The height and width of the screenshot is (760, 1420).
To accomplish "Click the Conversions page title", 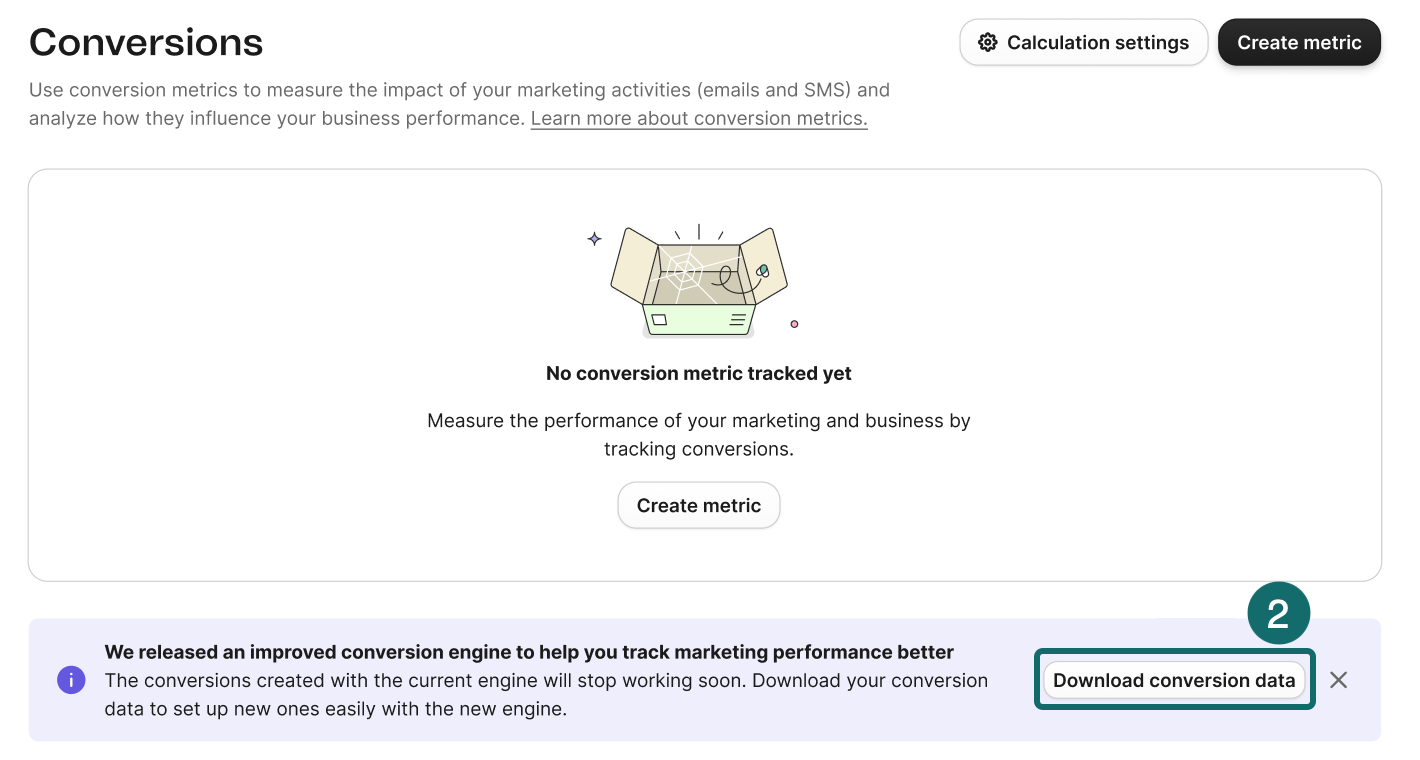I will coord(146,42).
